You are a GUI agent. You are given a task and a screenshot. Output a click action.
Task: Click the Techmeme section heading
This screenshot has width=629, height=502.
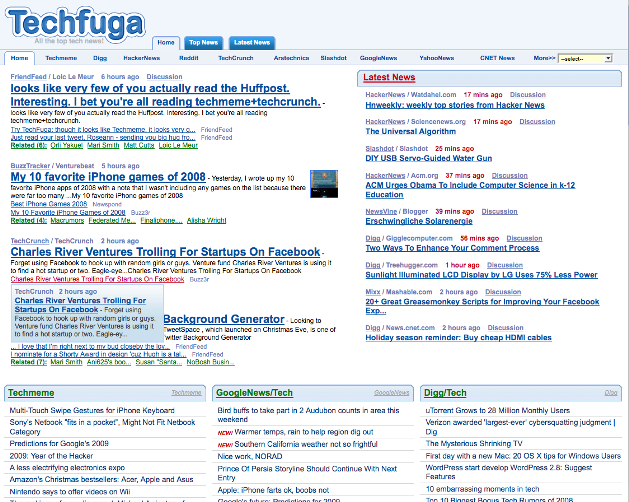31,393
